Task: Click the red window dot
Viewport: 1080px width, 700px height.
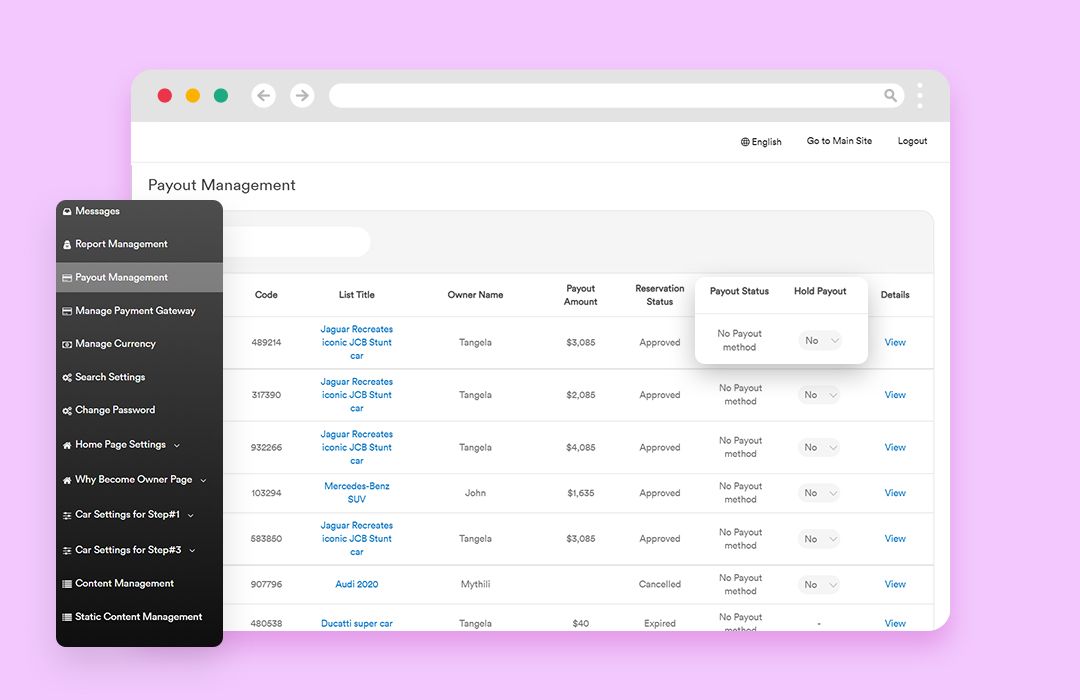Action: tap(165, 95)
